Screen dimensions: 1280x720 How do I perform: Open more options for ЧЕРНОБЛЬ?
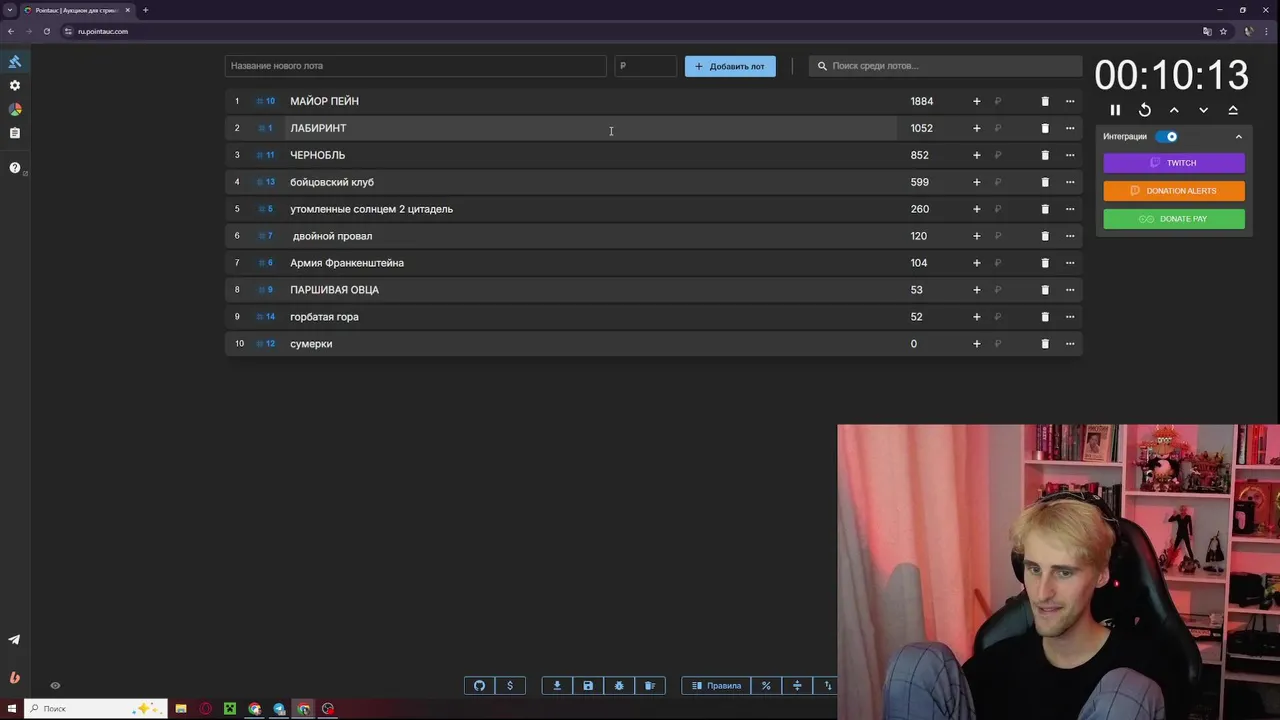coord(1070,155)
